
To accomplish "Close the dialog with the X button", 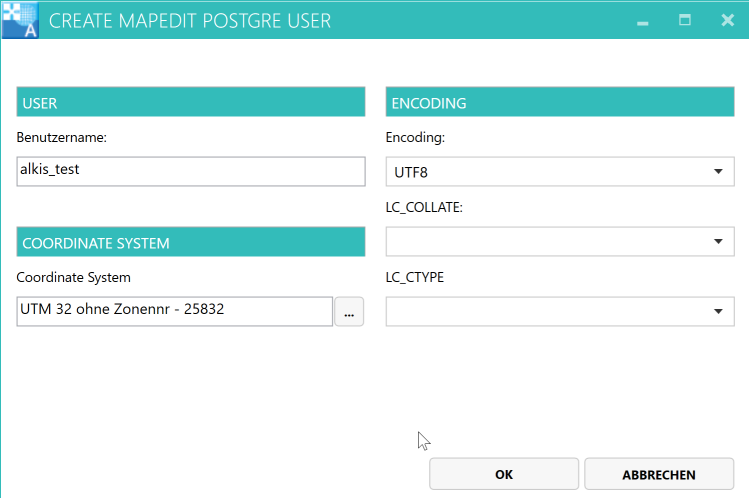I will 728,20.
